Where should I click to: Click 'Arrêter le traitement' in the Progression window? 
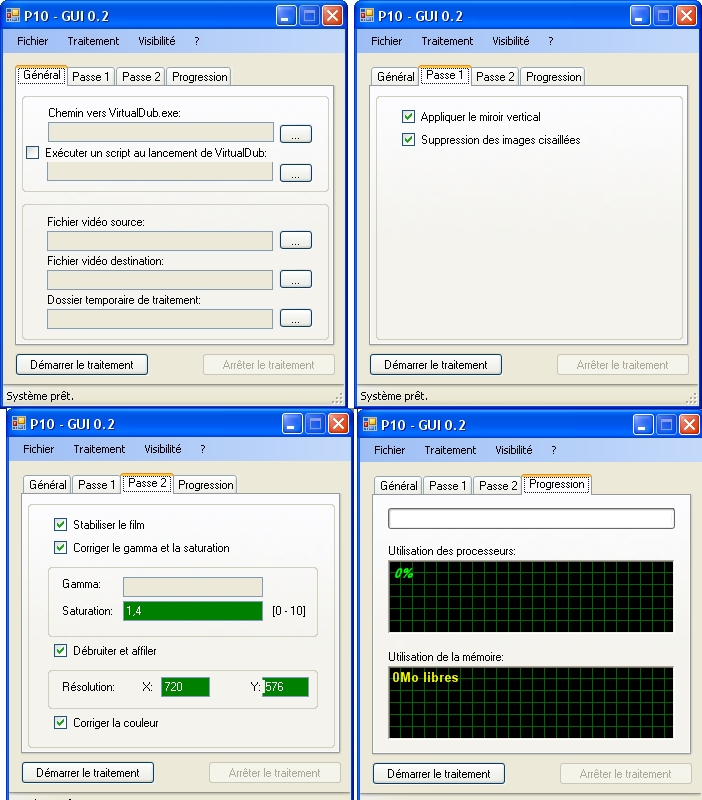[625, 773]
